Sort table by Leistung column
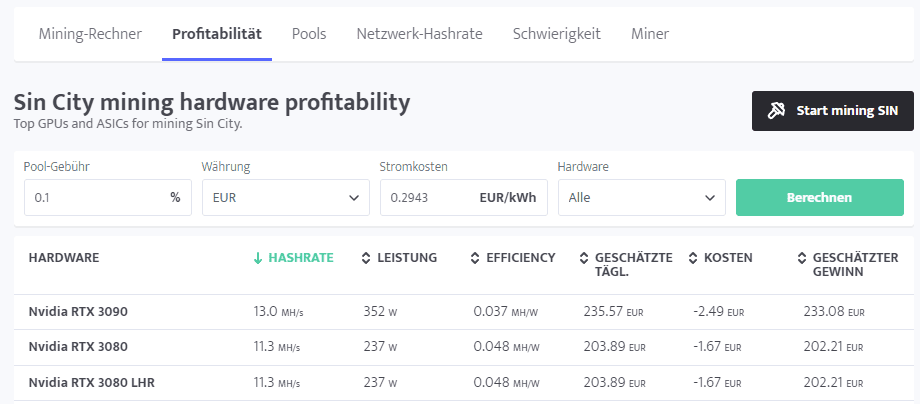The height and width of the screenshot is (404, 920). coord(401,258)
